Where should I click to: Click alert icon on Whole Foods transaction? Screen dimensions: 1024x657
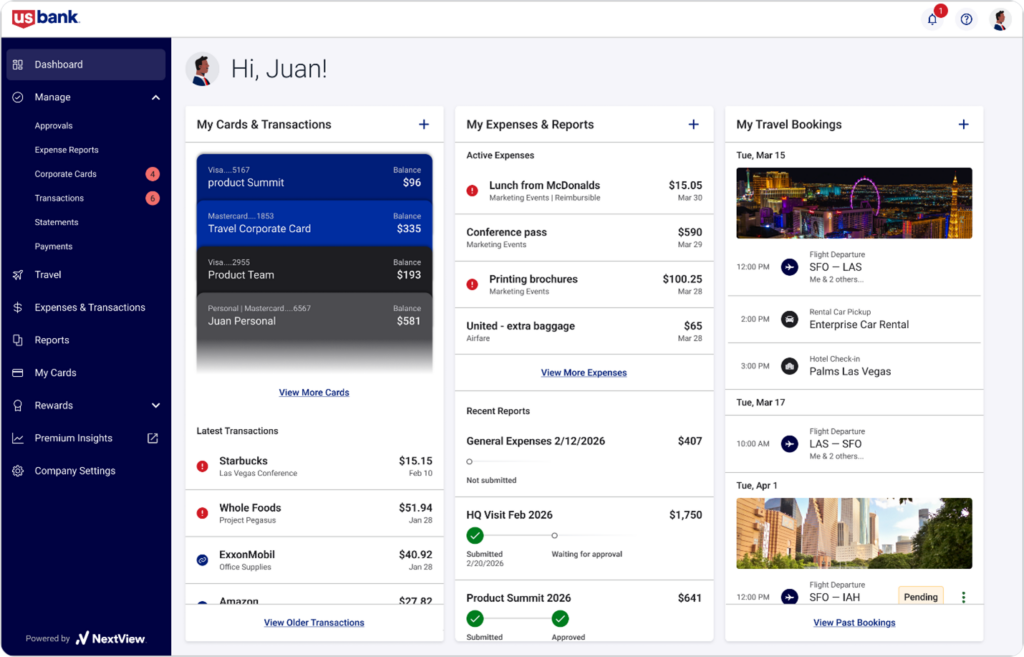pos(202,513)
